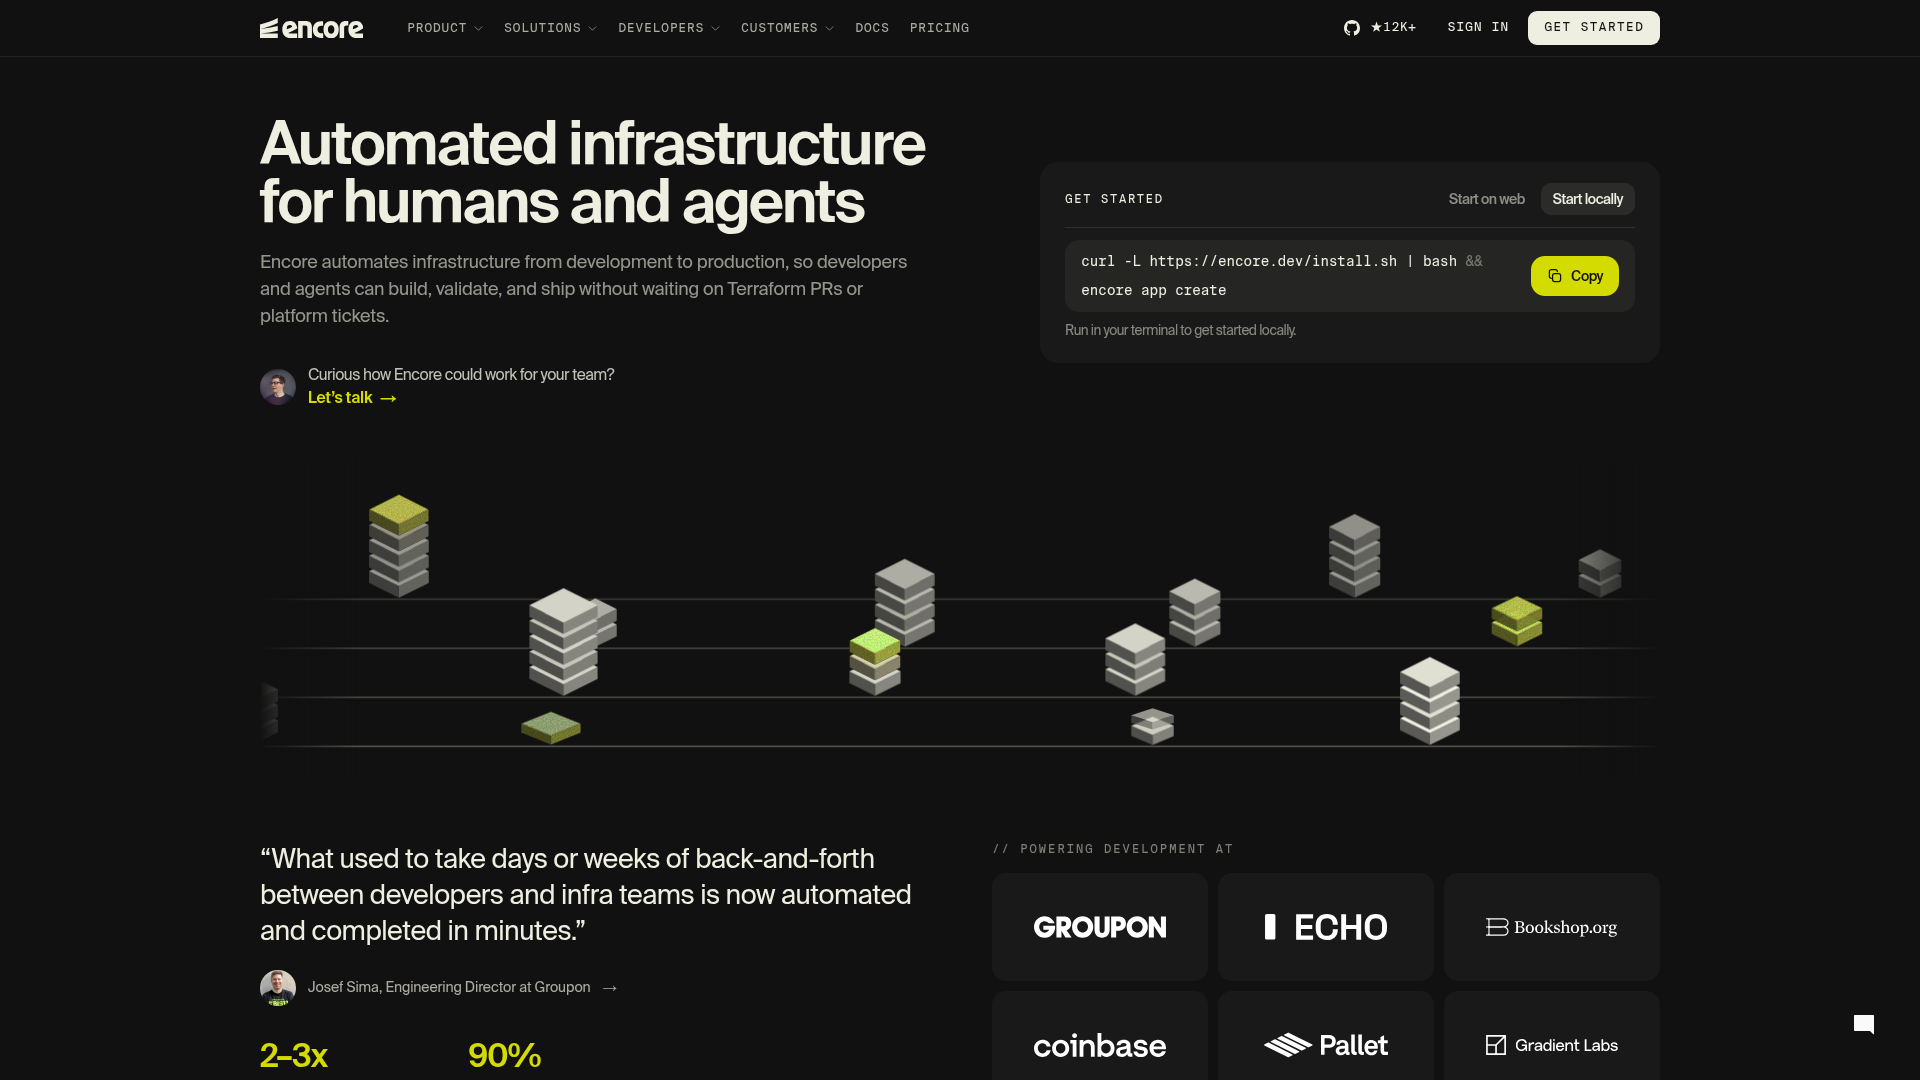Copy the curl install command
The width and height of the screenshot is (1920, 1080).
(1574, 276)
